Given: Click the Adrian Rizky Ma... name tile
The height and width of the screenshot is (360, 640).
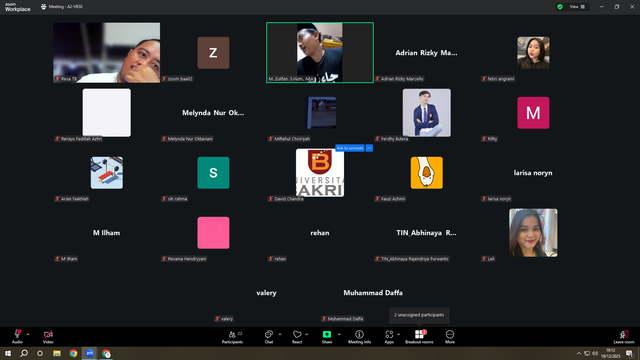Looking at the screenshot, I should (427, 53).
